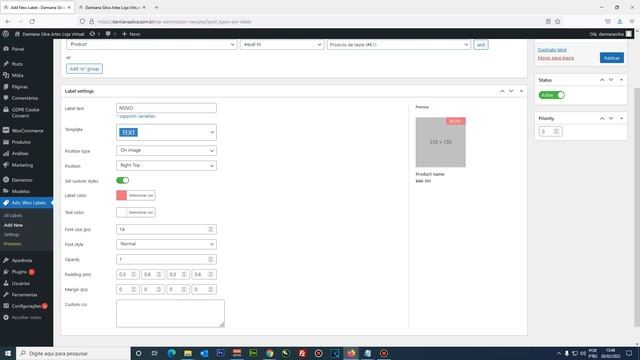Viewport: 640px width, 360px height.
Task: Open the Template dropdown
Action: (x=166, y=132)
